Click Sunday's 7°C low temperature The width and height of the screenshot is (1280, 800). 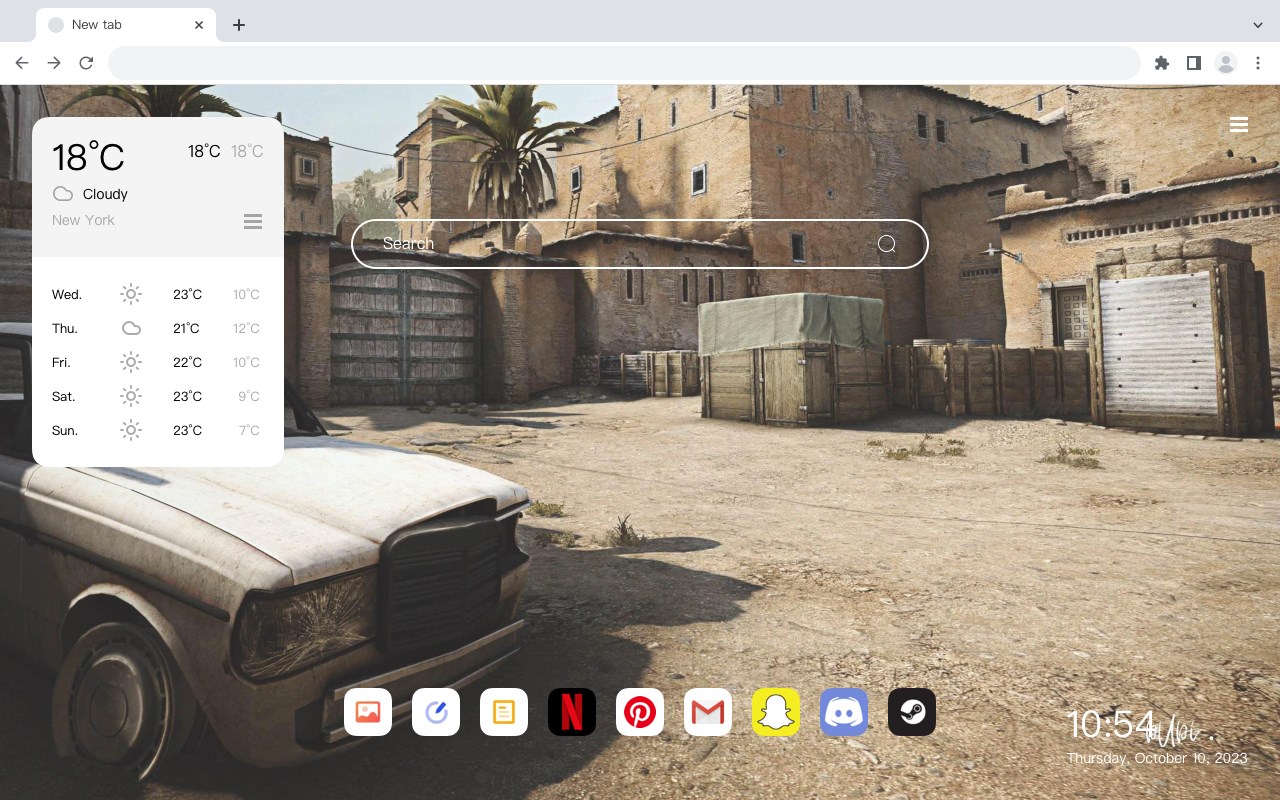click(x=249, y=430)
